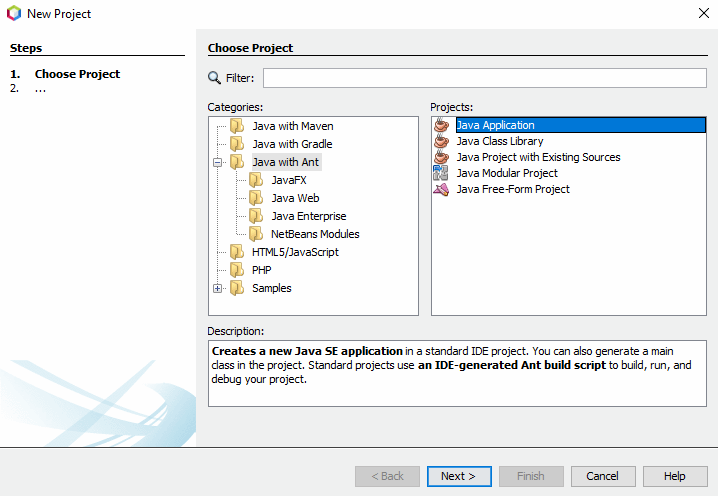Click the disabled Finish button
Viewport: 718px width, 496px height.
(x=531, y=476)
